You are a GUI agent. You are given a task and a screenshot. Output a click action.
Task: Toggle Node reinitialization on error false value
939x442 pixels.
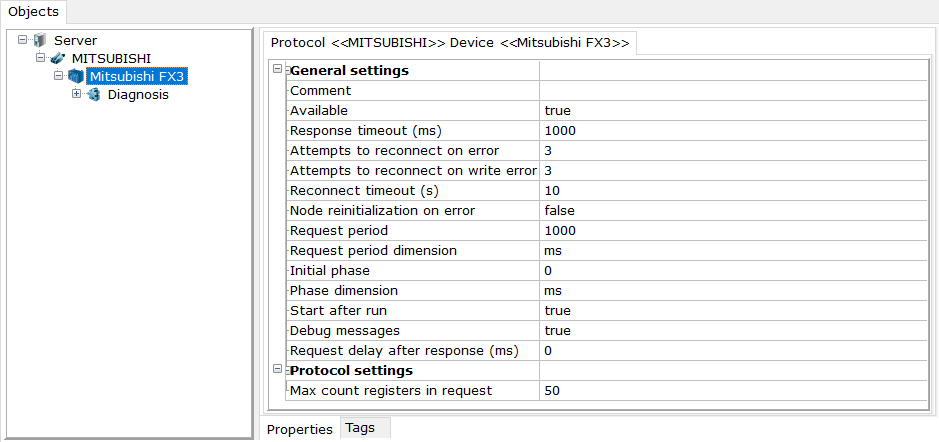click(x=734, y=211)
